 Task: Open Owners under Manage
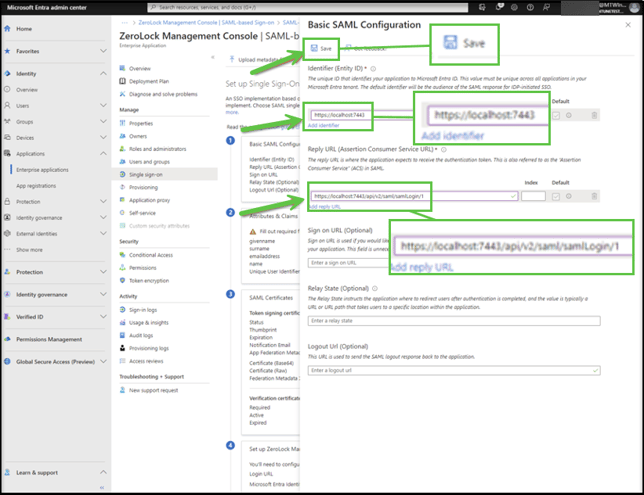click(138, 136)
